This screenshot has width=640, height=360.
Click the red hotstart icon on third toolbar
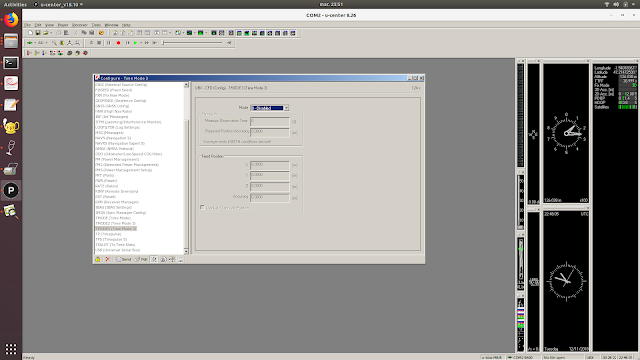coord(28,53)
